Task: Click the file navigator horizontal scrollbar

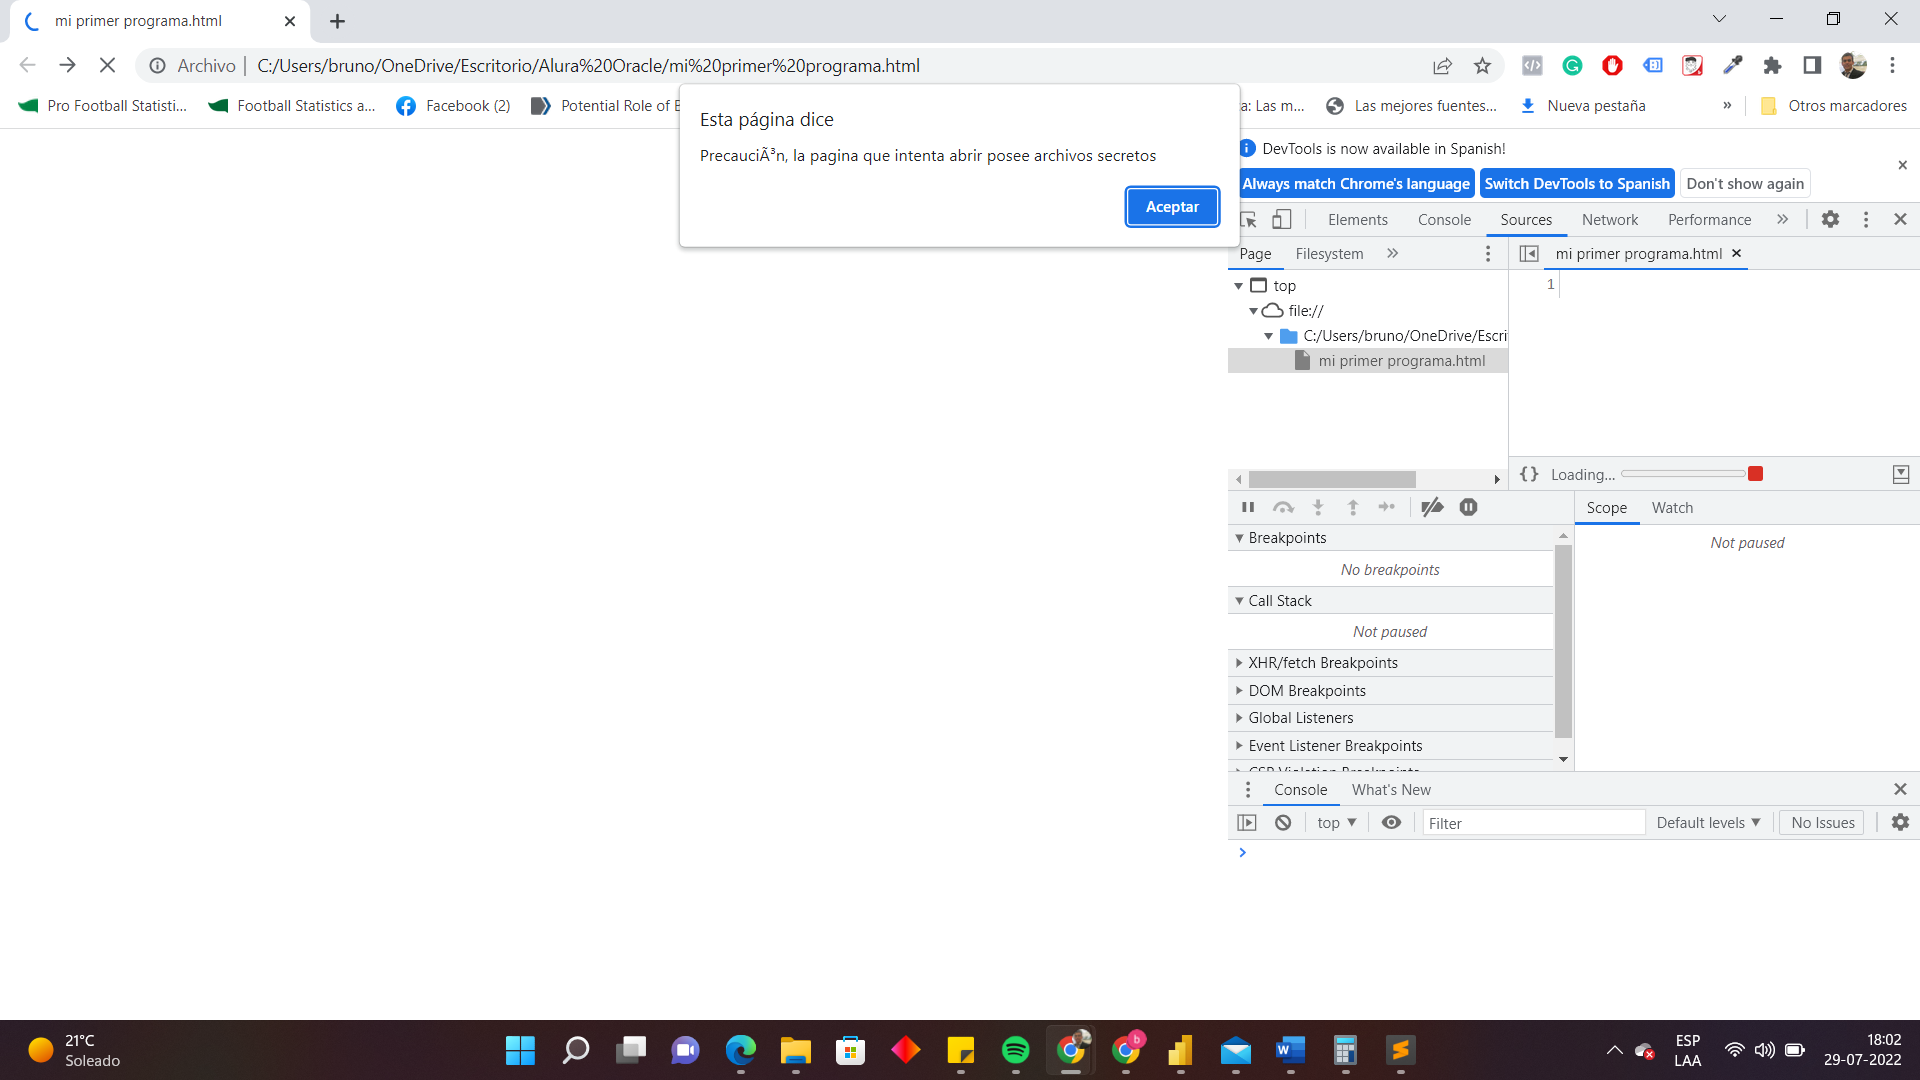Action: pyautogui.click(x=1332, y=480)
